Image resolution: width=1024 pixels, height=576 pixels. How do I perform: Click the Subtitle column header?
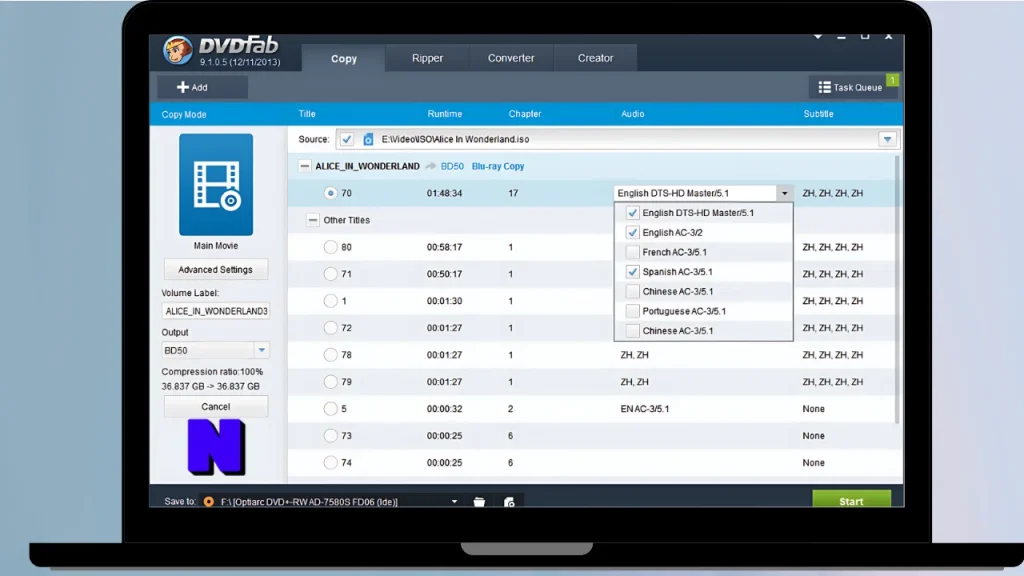[818, 114]
